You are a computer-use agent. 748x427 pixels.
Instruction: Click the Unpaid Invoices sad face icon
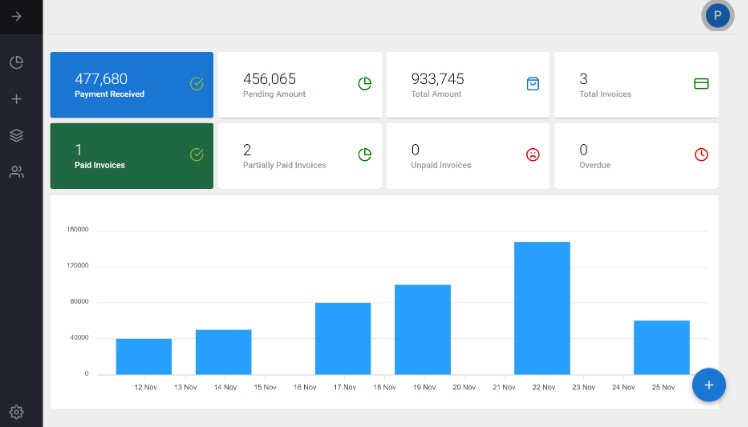tap(533, 155)
